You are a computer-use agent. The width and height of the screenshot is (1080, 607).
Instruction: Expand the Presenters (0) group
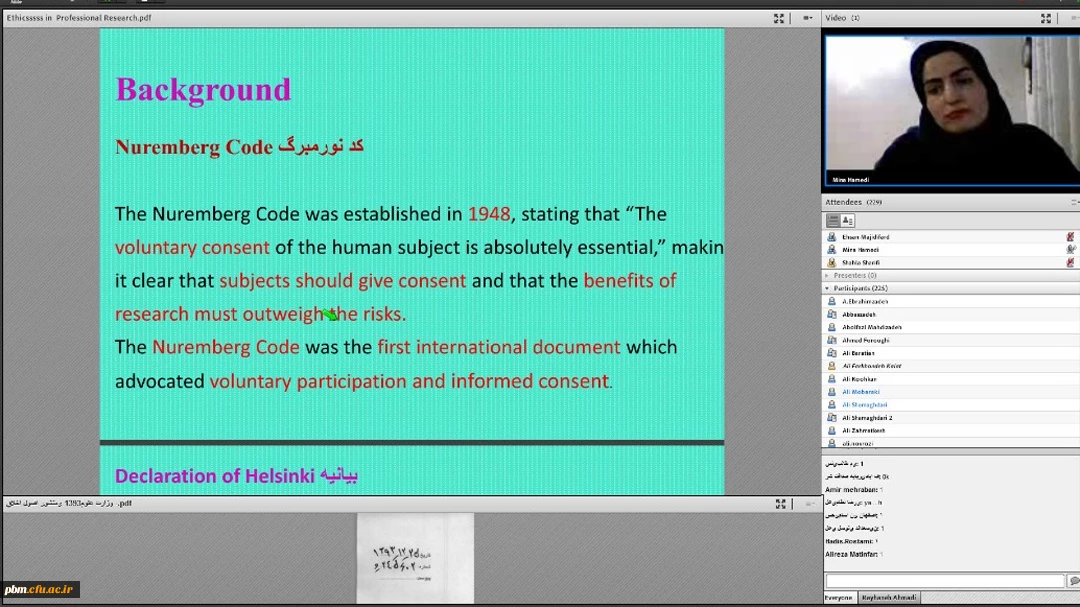(x=827, y=275)
